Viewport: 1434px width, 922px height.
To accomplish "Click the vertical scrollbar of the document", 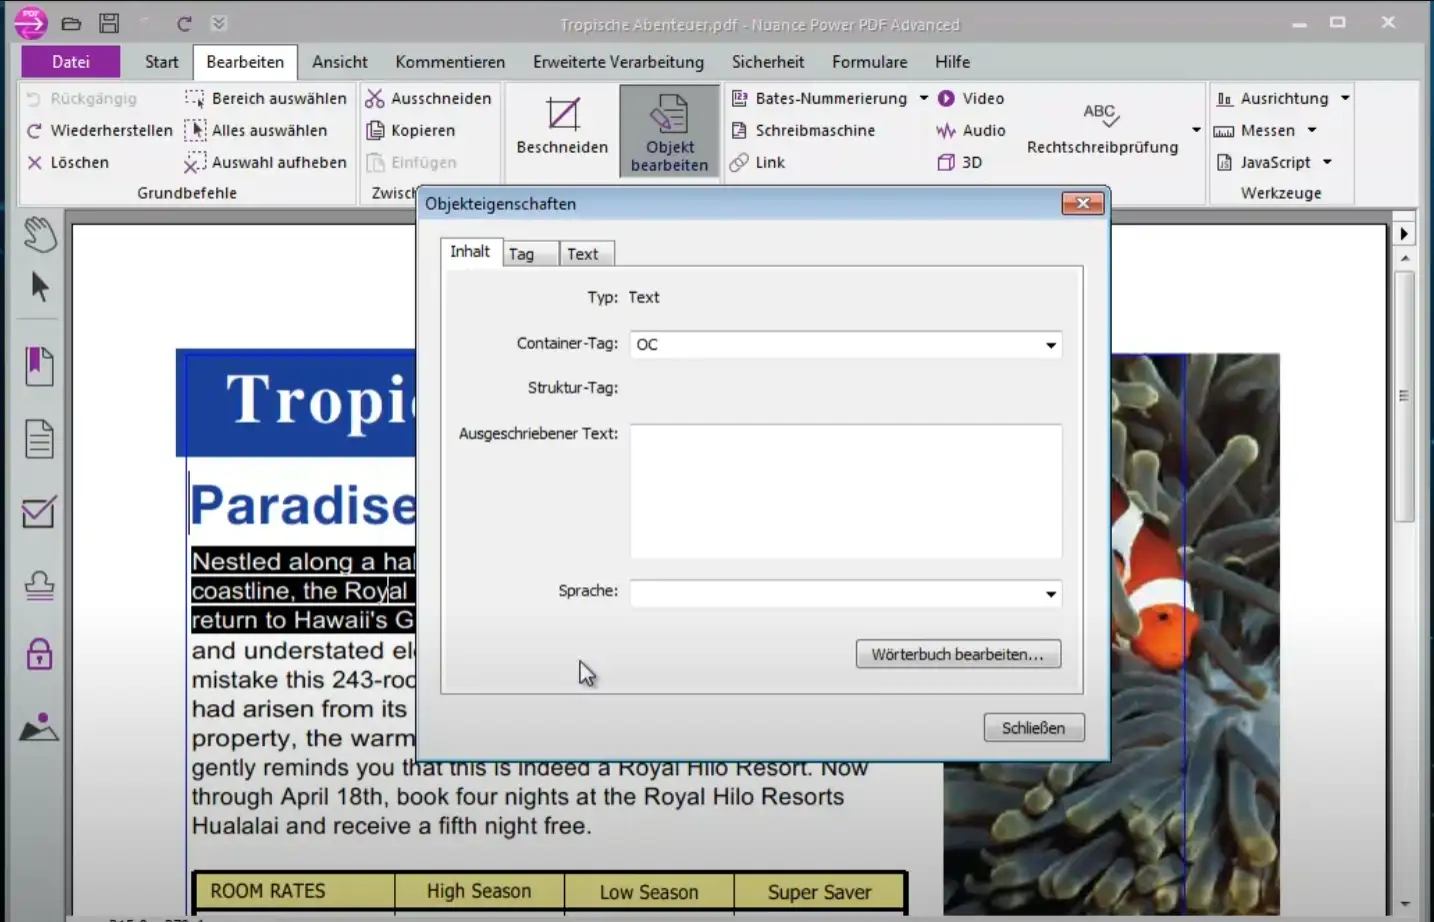I will pos(1404,396).
